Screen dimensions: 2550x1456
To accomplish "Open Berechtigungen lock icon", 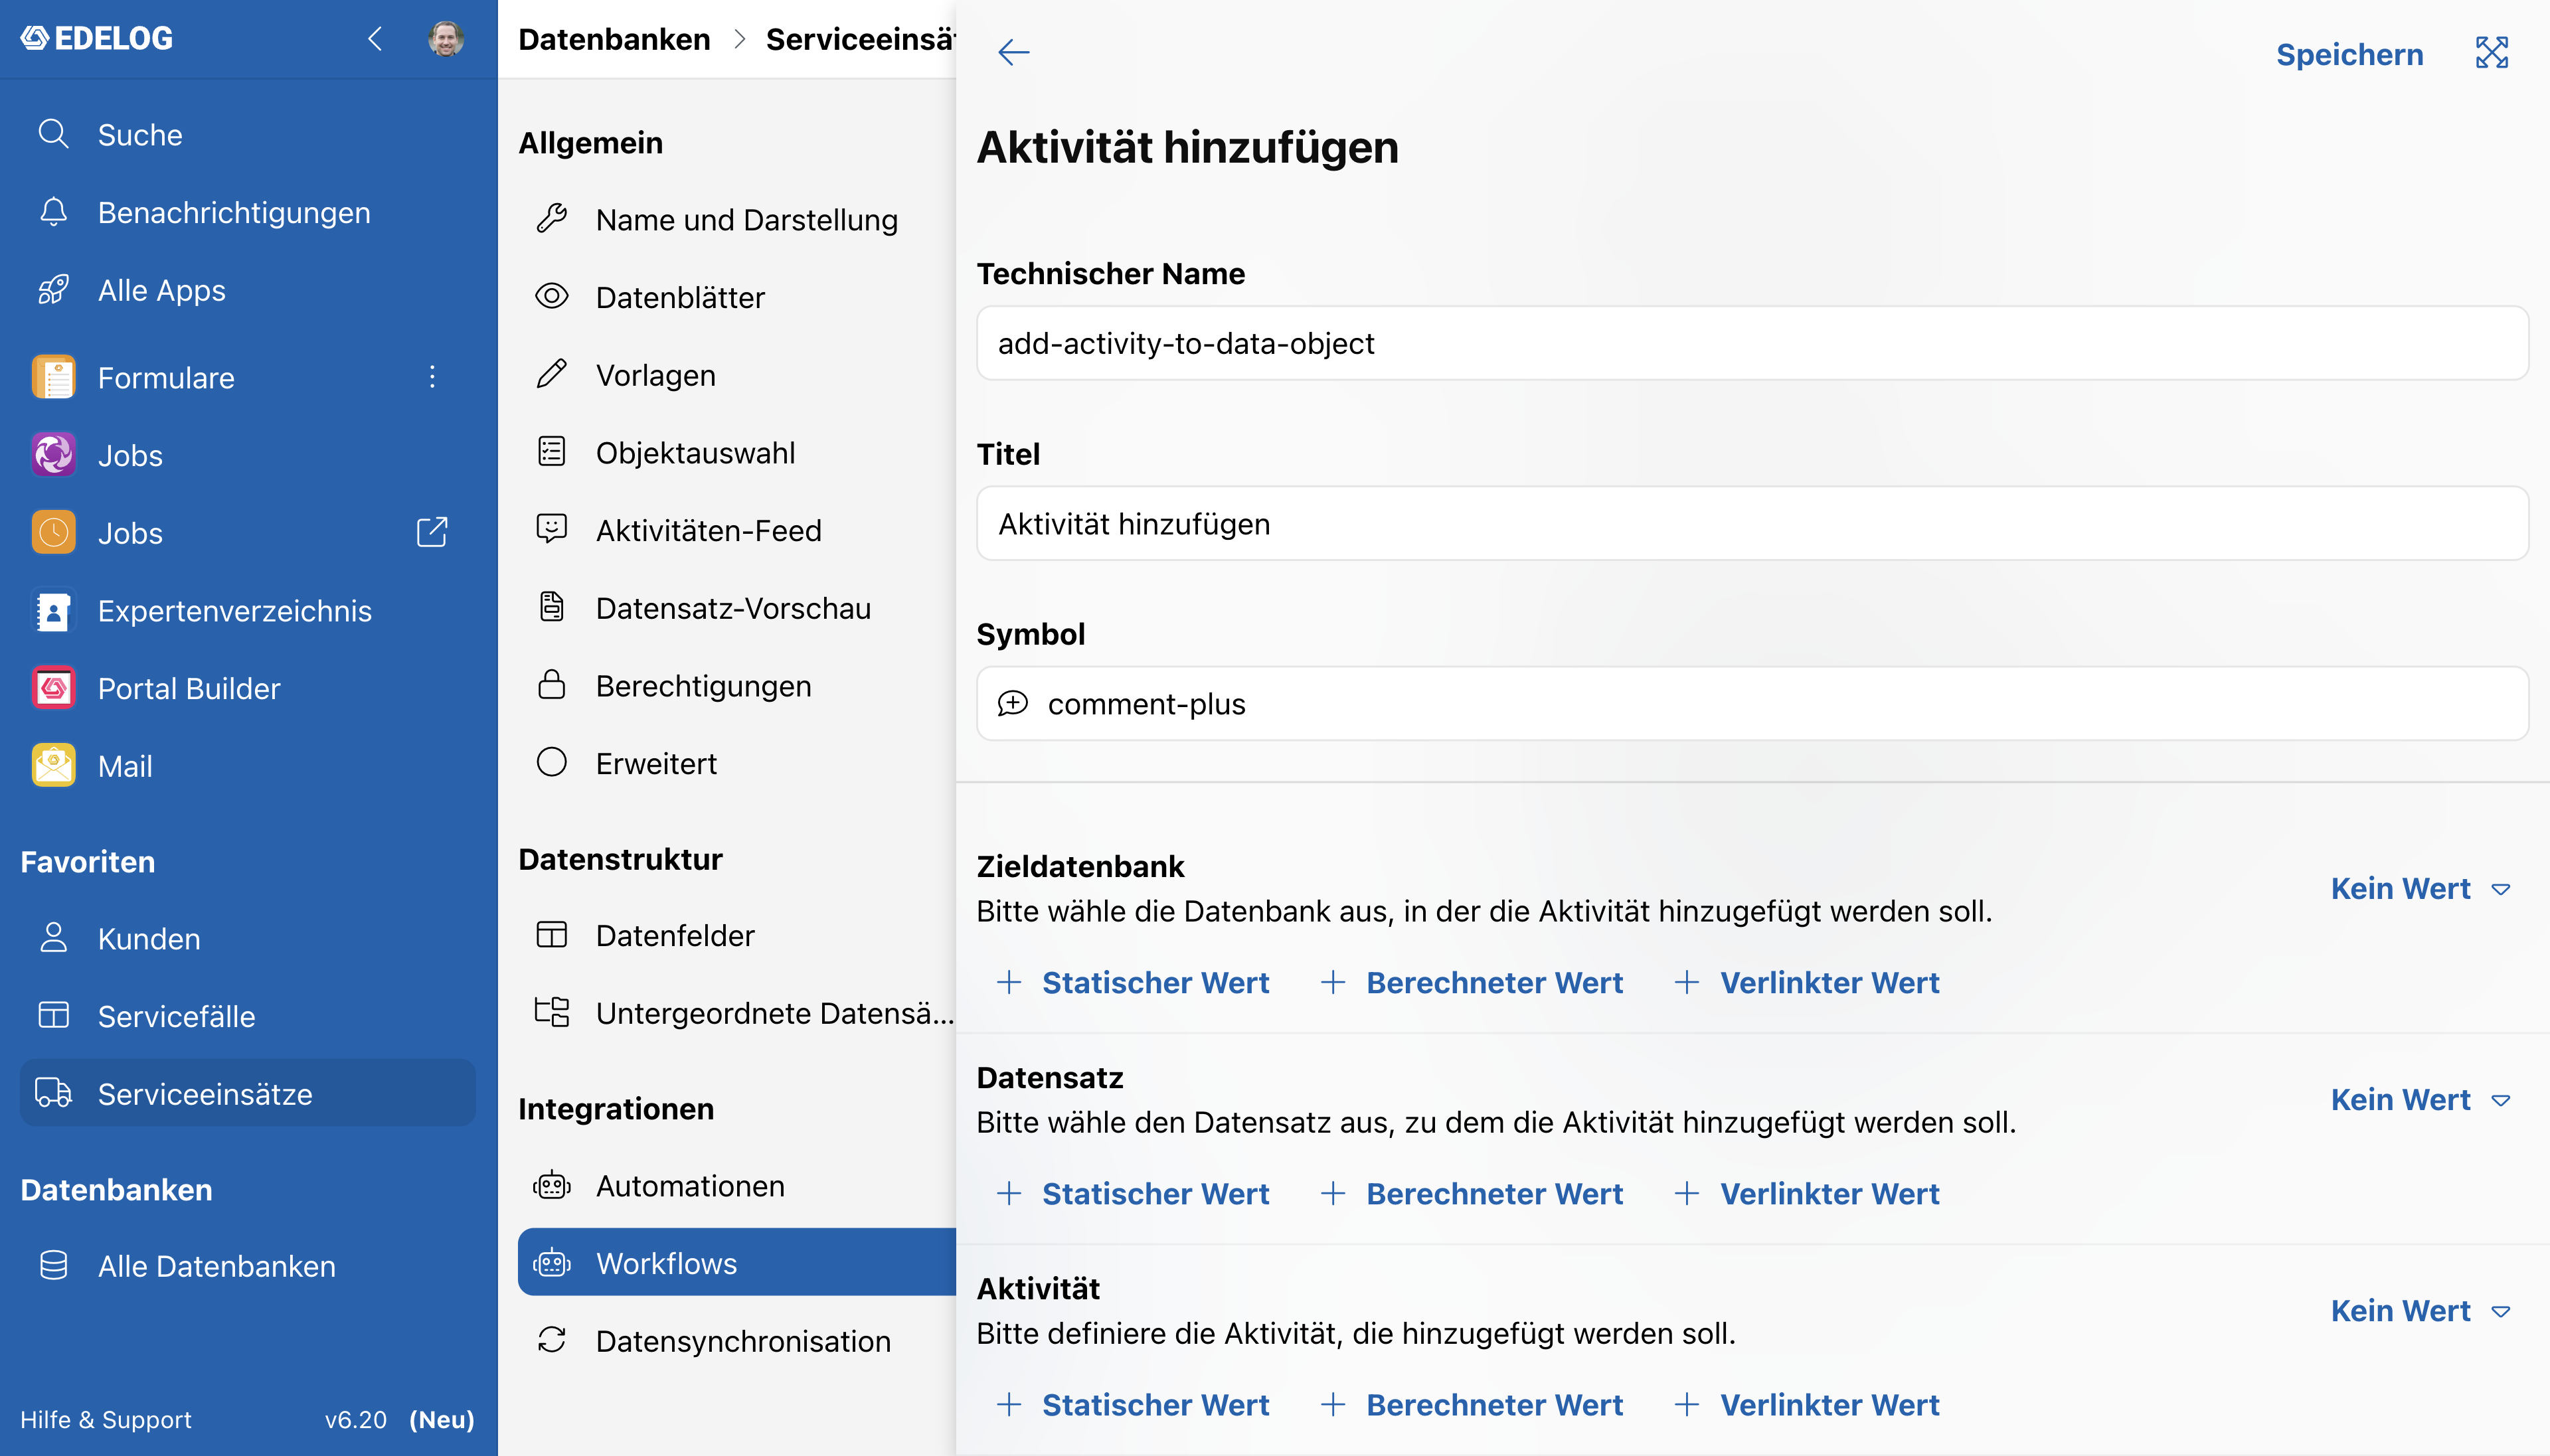I will coord(552,684).
